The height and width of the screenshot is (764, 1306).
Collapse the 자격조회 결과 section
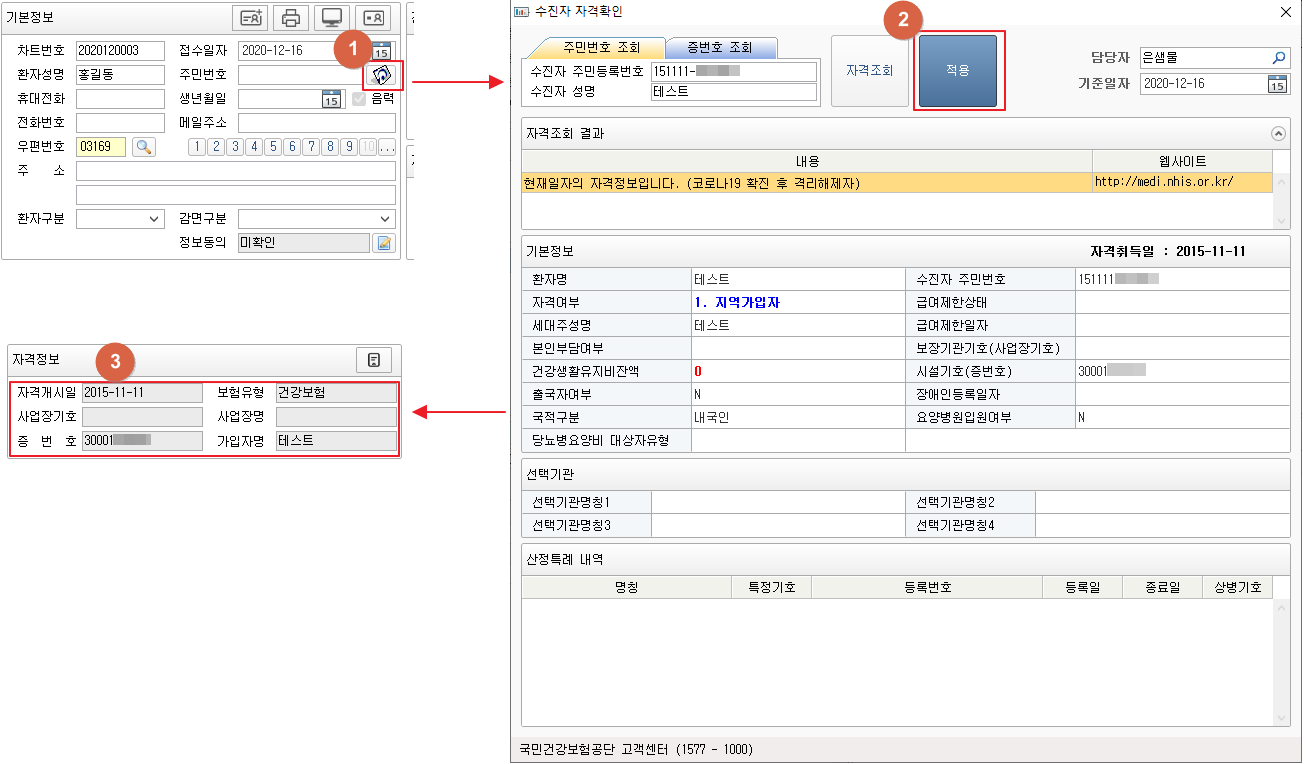click(1277, 133)
